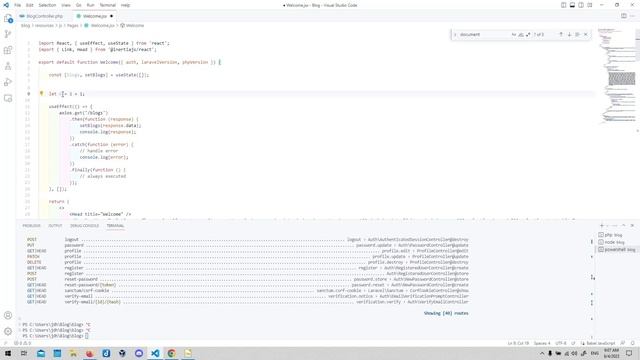Go to previous match in find widget

click(561, 35)
